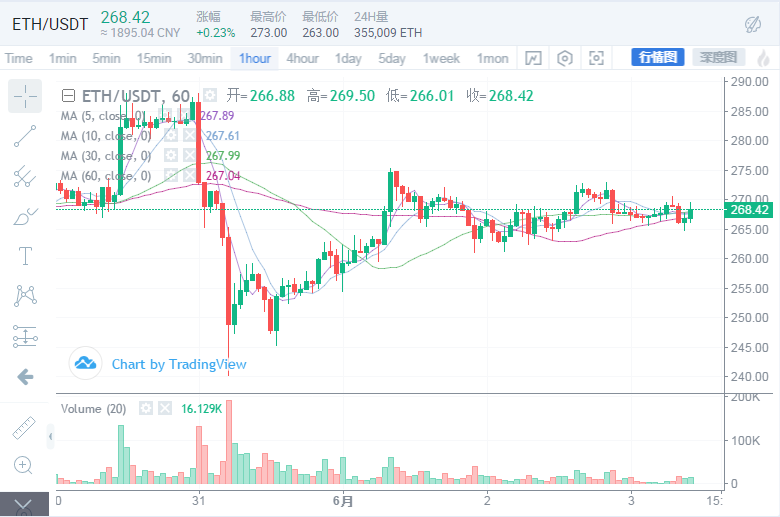Expand the bottom panel chevron
Image resolution: width=780 pixels, height=517 pixels.
coord(25,505)
